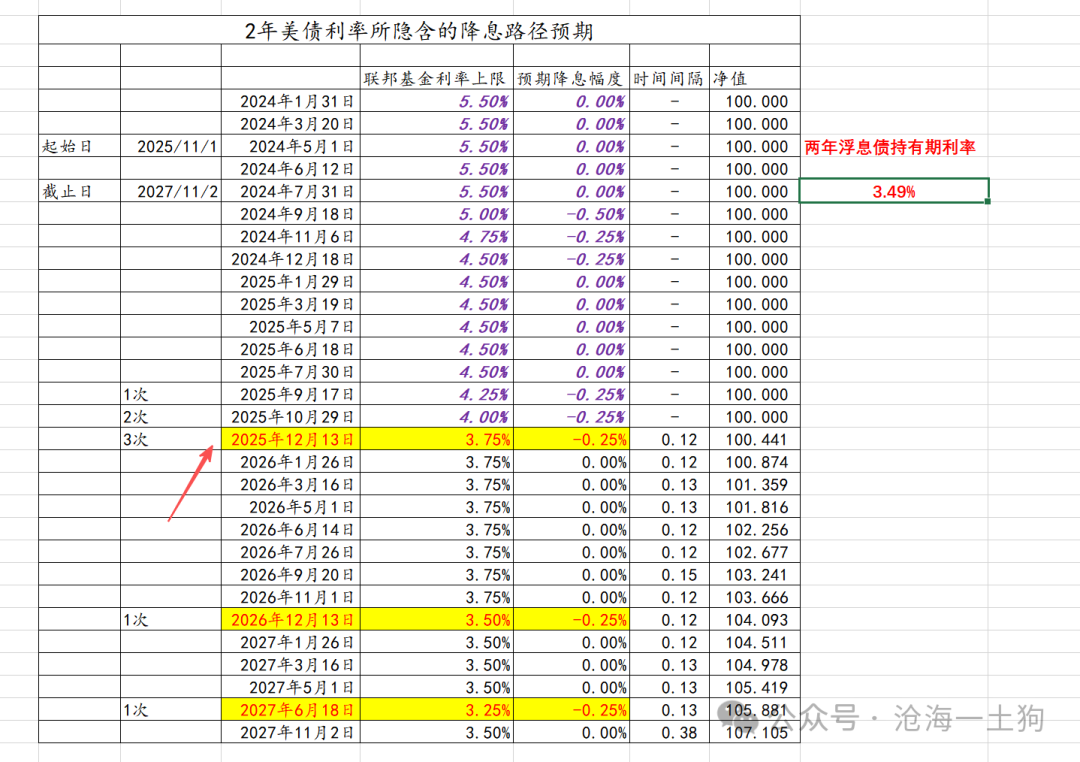
Task: Select the title cell 2年美债利率所隐含的降息路径预期
Action: (419, 31)
